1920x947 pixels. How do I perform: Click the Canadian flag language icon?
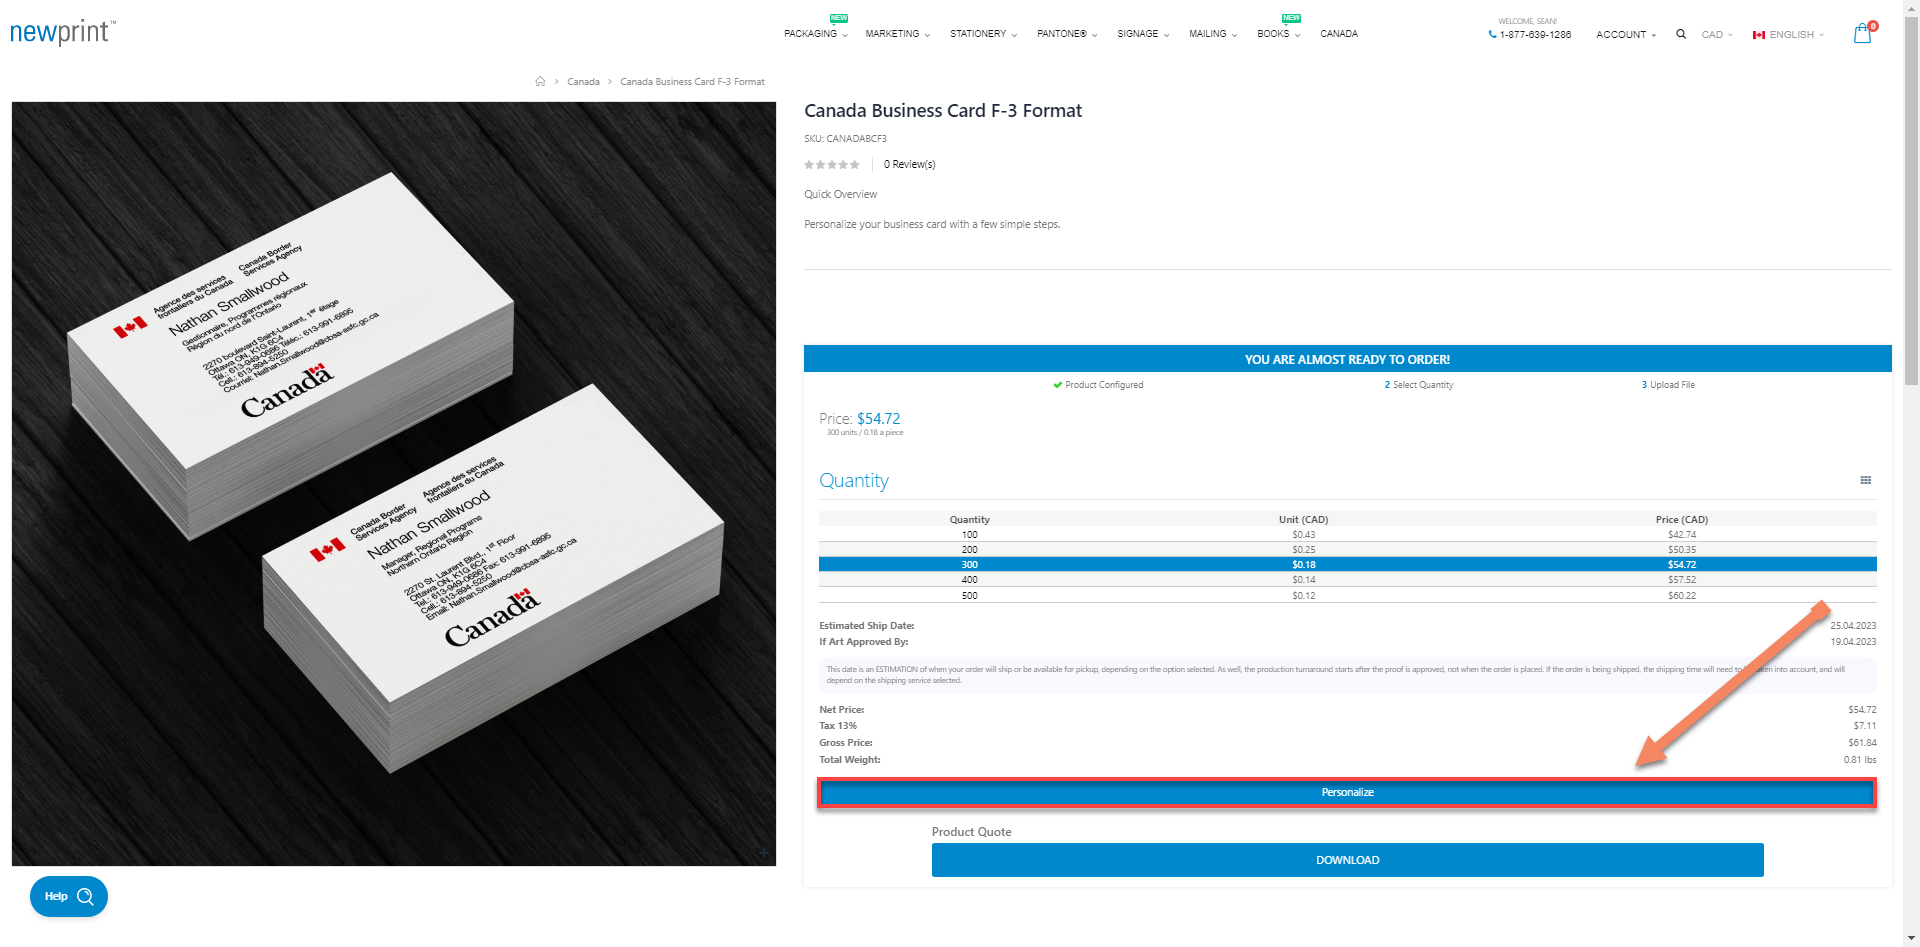coord(1758,35)
